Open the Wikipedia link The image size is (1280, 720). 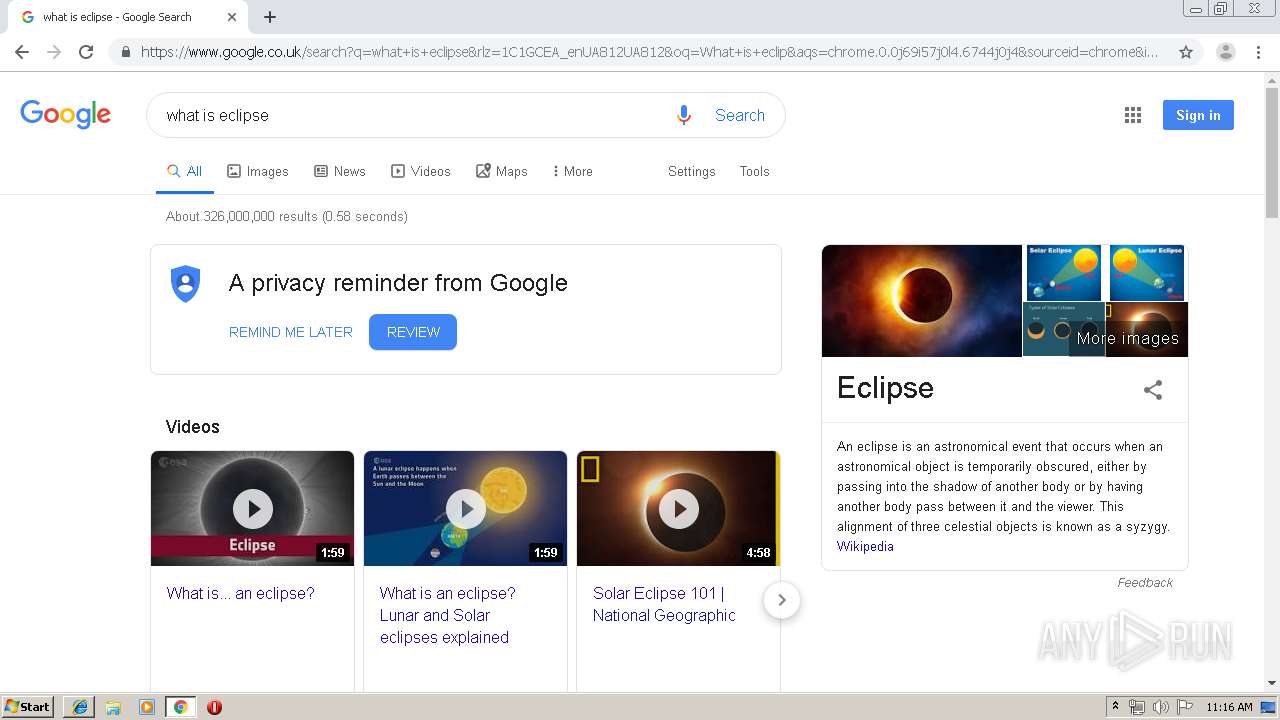point(865,546)
